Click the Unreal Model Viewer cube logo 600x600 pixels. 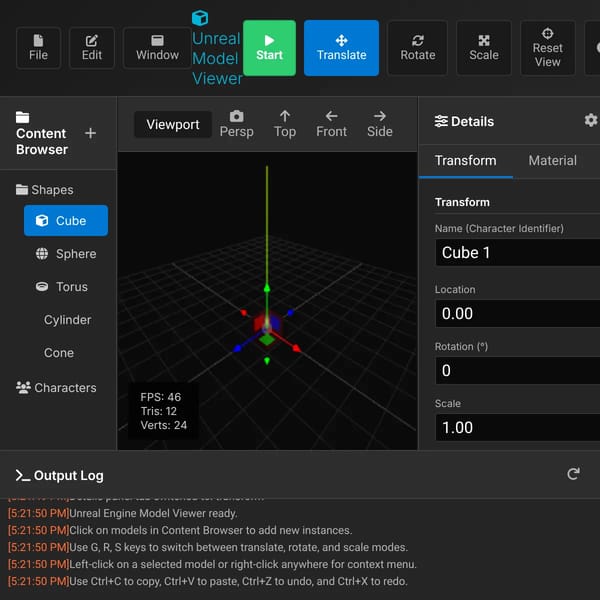click(200, 18)
